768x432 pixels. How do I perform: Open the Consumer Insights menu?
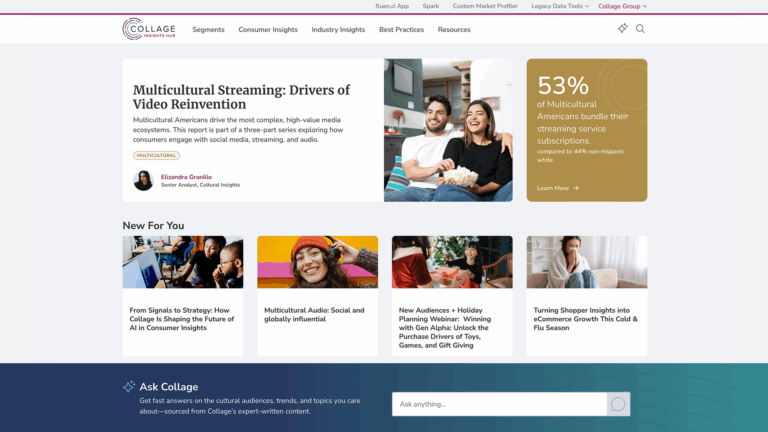click(x=268, y=30)
